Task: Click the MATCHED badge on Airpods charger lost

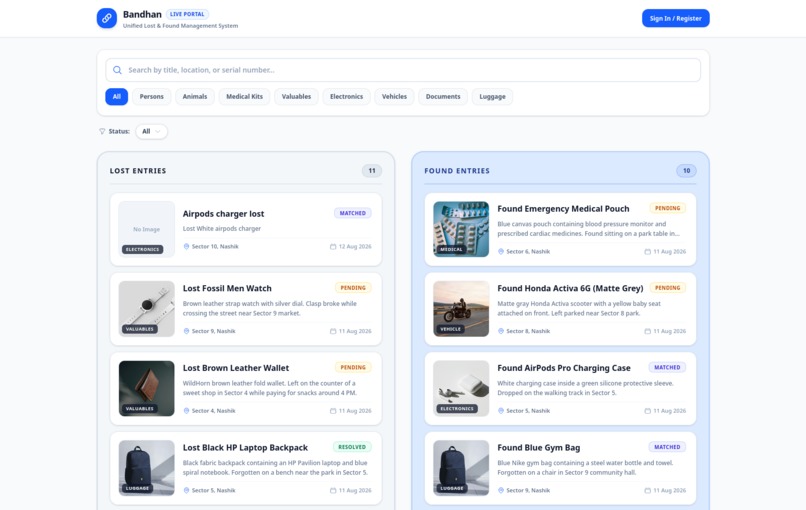Action: pos(353,213)
